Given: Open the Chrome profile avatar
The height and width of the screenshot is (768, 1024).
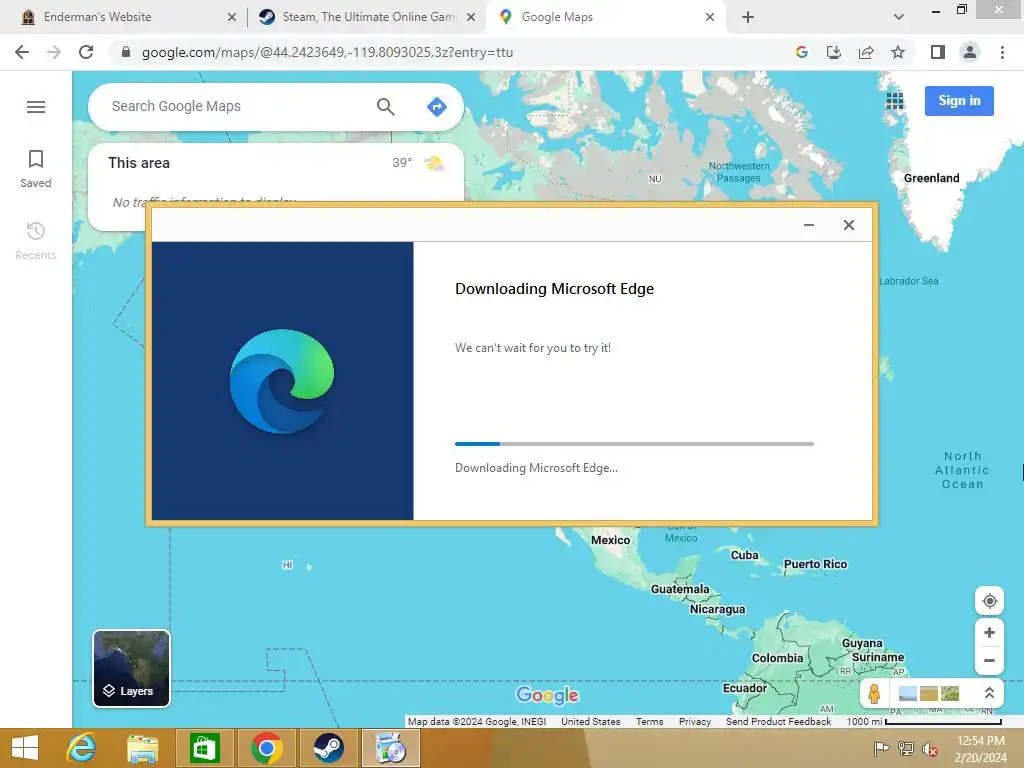Looking at the screenshot, I should (970, 52).
